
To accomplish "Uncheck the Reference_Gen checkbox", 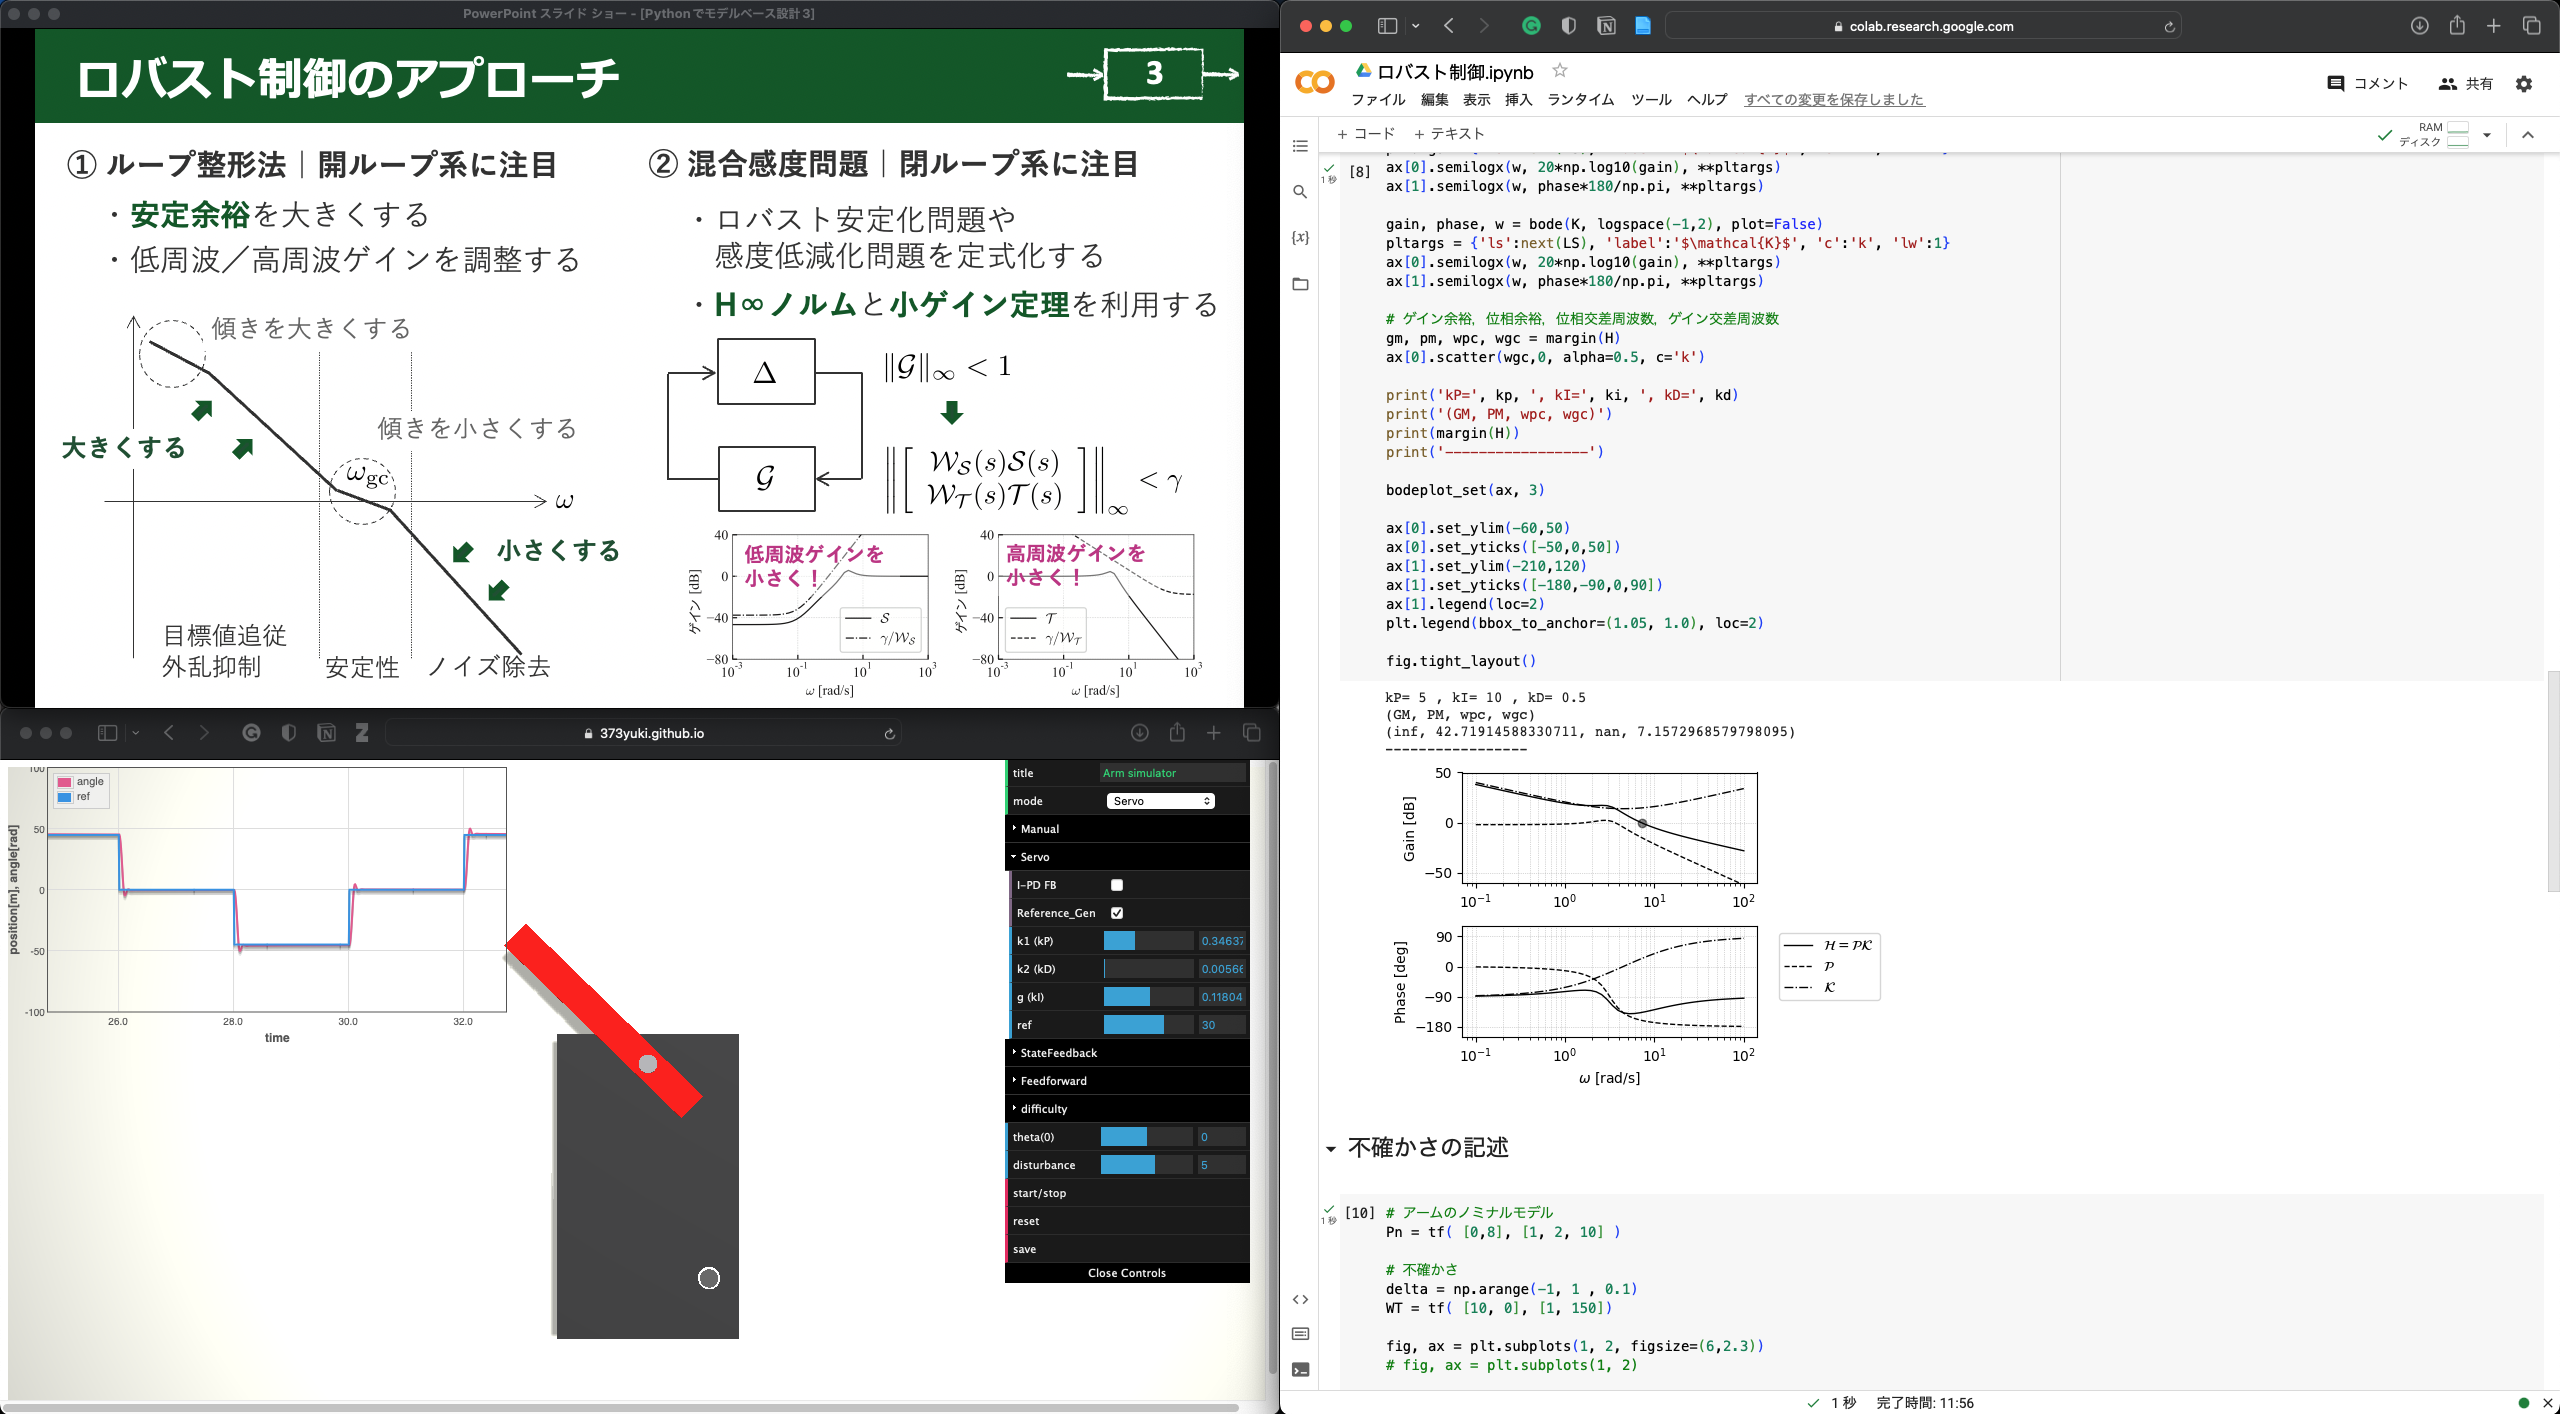I will pyautogui.click(x=1117, y=913).
